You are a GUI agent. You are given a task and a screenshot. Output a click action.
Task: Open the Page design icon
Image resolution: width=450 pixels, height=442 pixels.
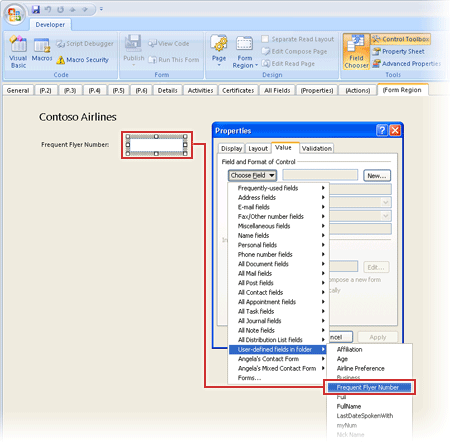click(x=219, y=44)
